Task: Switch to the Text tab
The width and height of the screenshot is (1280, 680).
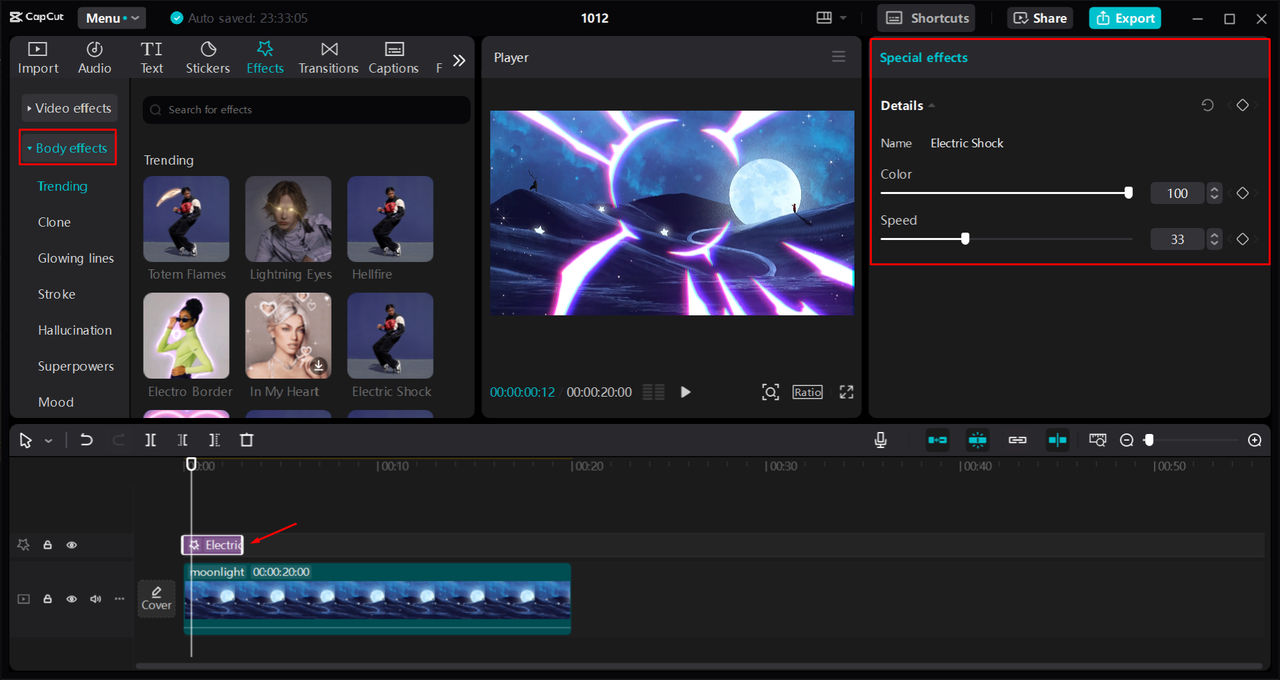Action: 152,58
